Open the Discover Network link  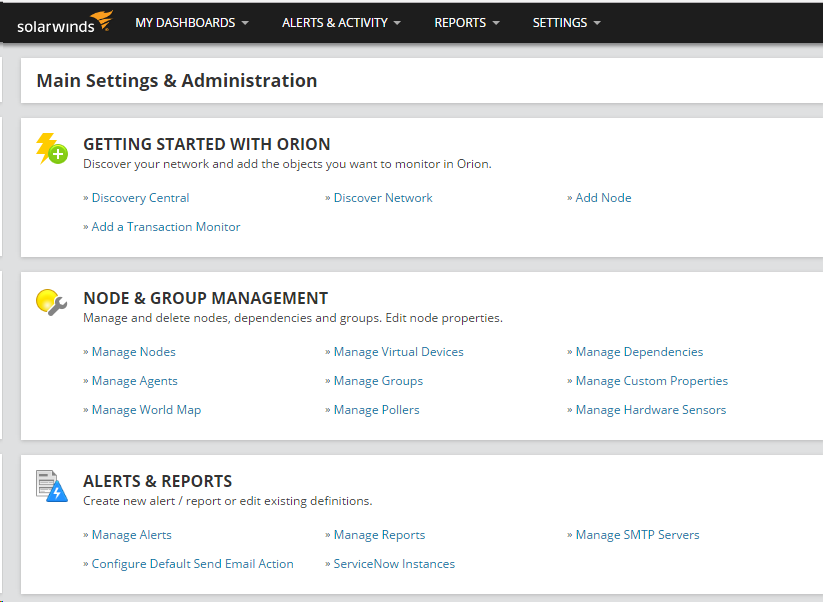(x=383, y=198)
